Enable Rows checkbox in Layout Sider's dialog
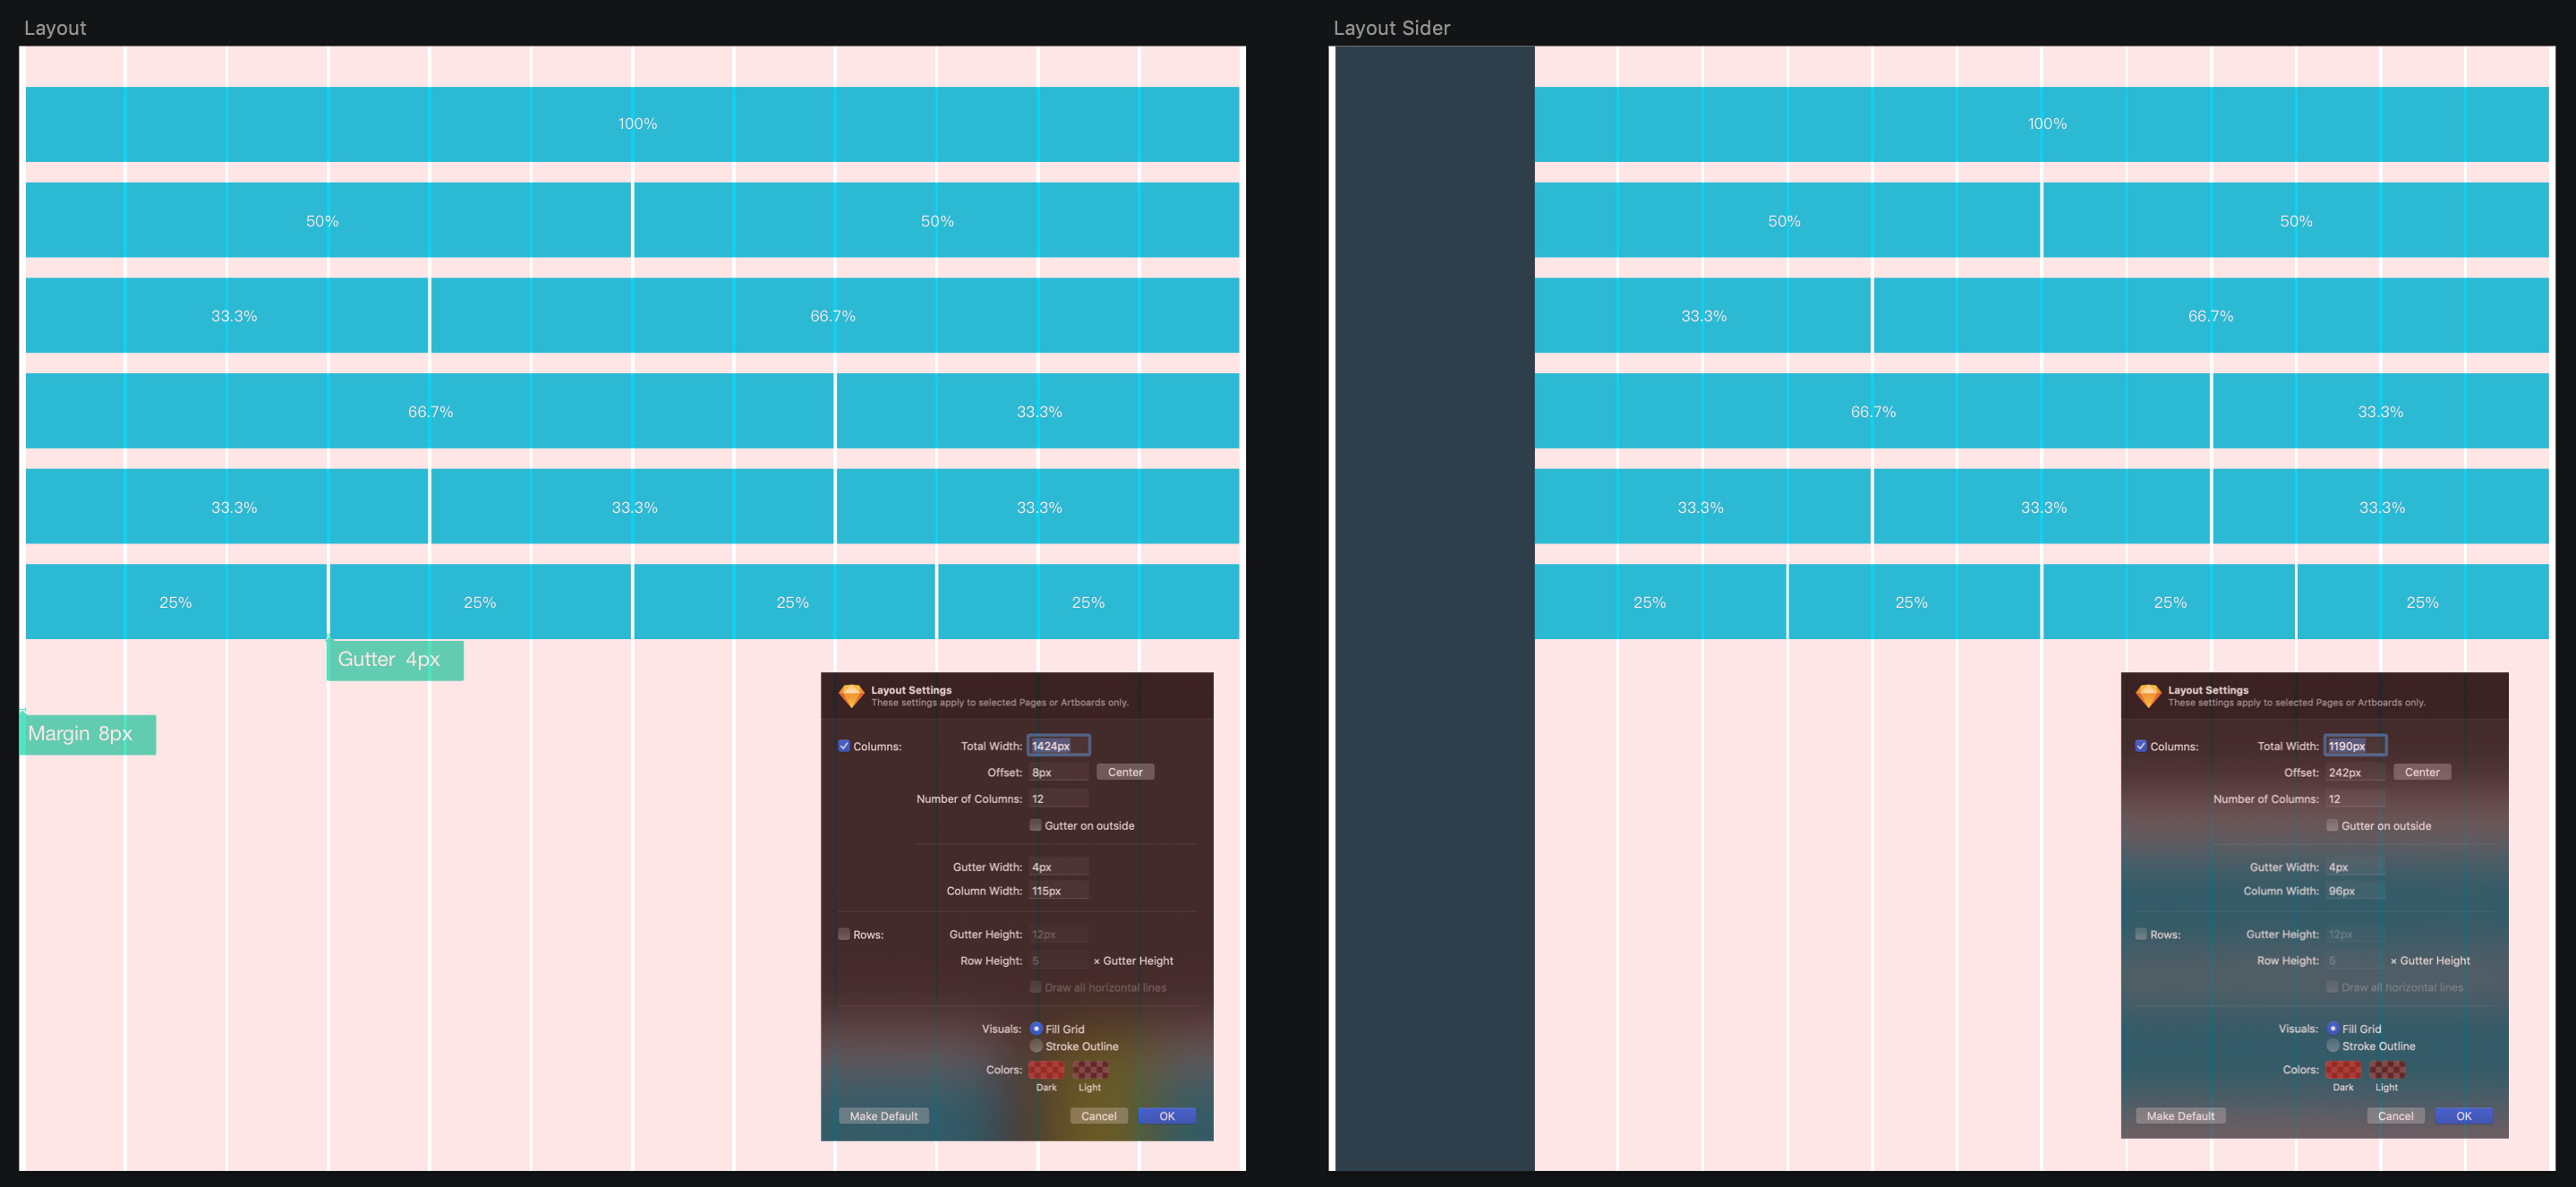This screenshot has width=2576, height=1187. click(2141, 934)
